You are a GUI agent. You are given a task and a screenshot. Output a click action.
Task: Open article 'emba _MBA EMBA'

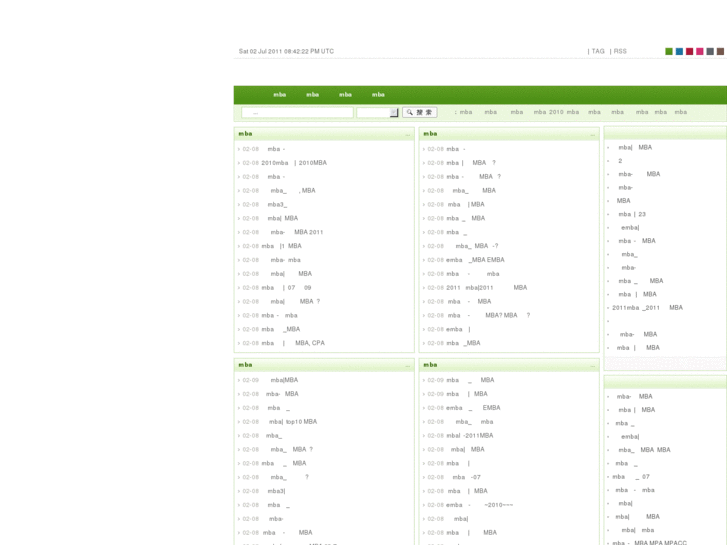475,260
